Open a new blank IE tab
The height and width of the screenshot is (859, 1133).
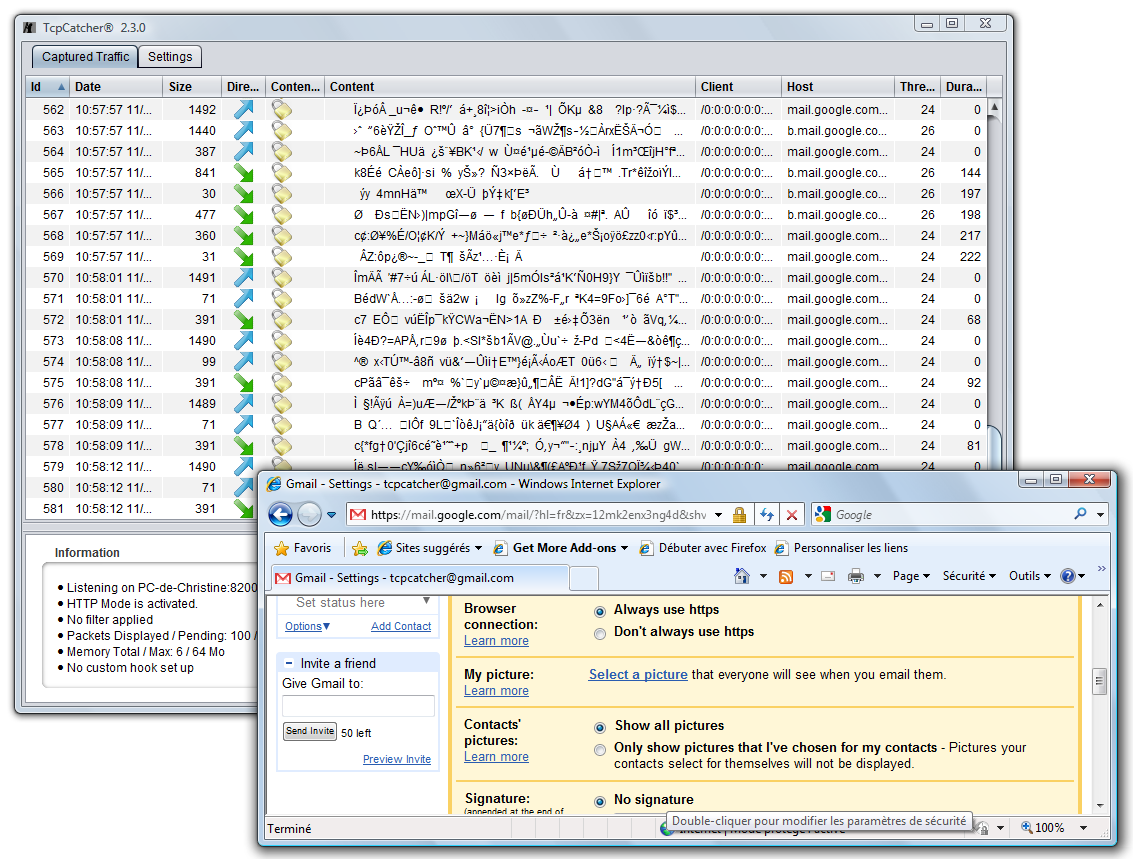point(584,578)
